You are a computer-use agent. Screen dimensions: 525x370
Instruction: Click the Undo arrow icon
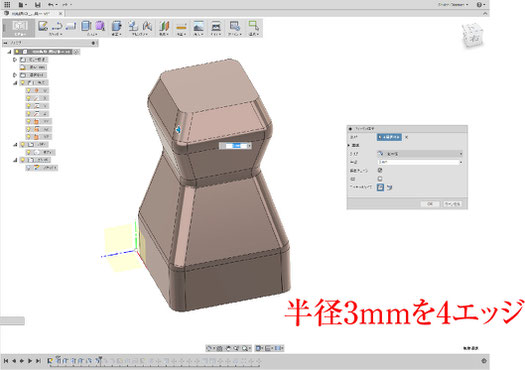click(52, 5)
